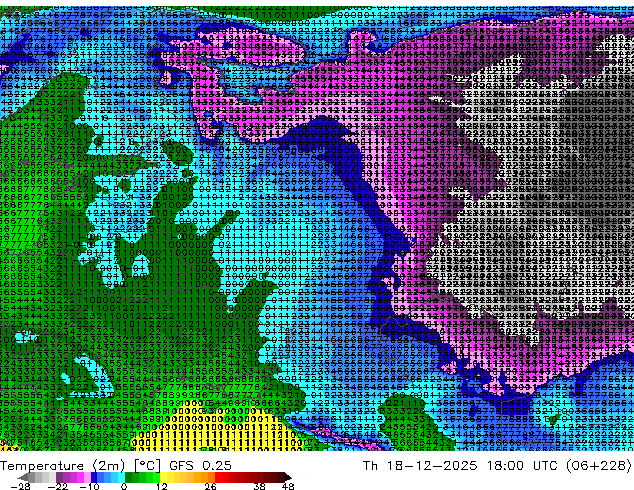Pick the yellow swatch in temperature legend
This screenshot has height=490, width=634.
click(x=163, y=477)
